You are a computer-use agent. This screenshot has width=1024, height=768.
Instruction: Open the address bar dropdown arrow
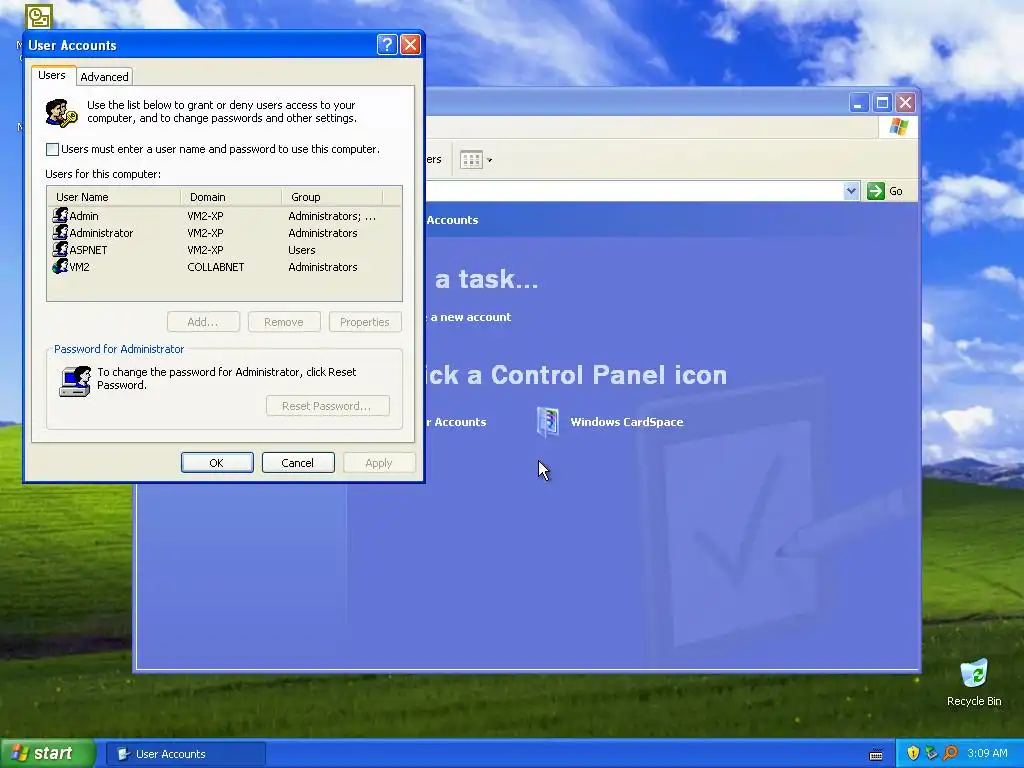pos(851,191)
